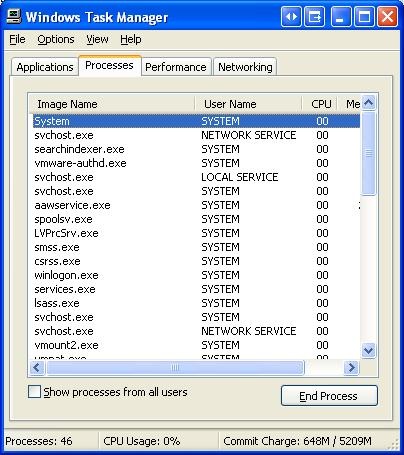Click the End Process button
The height and width of the screenshot is (455, 404).
tap(329, 396)
